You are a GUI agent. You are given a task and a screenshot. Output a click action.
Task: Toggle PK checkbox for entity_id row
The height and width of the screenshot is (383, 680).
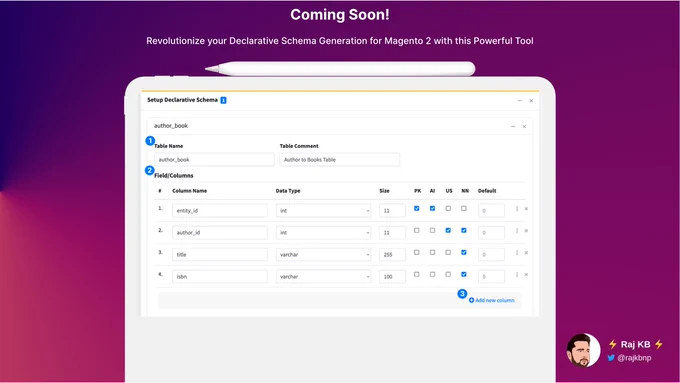416,208
